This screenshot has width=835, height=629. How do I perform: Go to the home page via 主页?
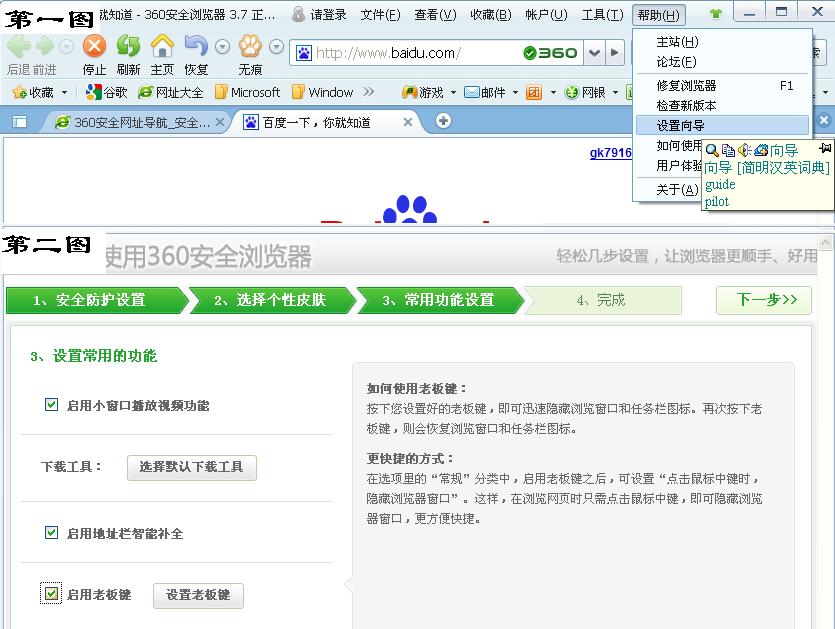162,46
